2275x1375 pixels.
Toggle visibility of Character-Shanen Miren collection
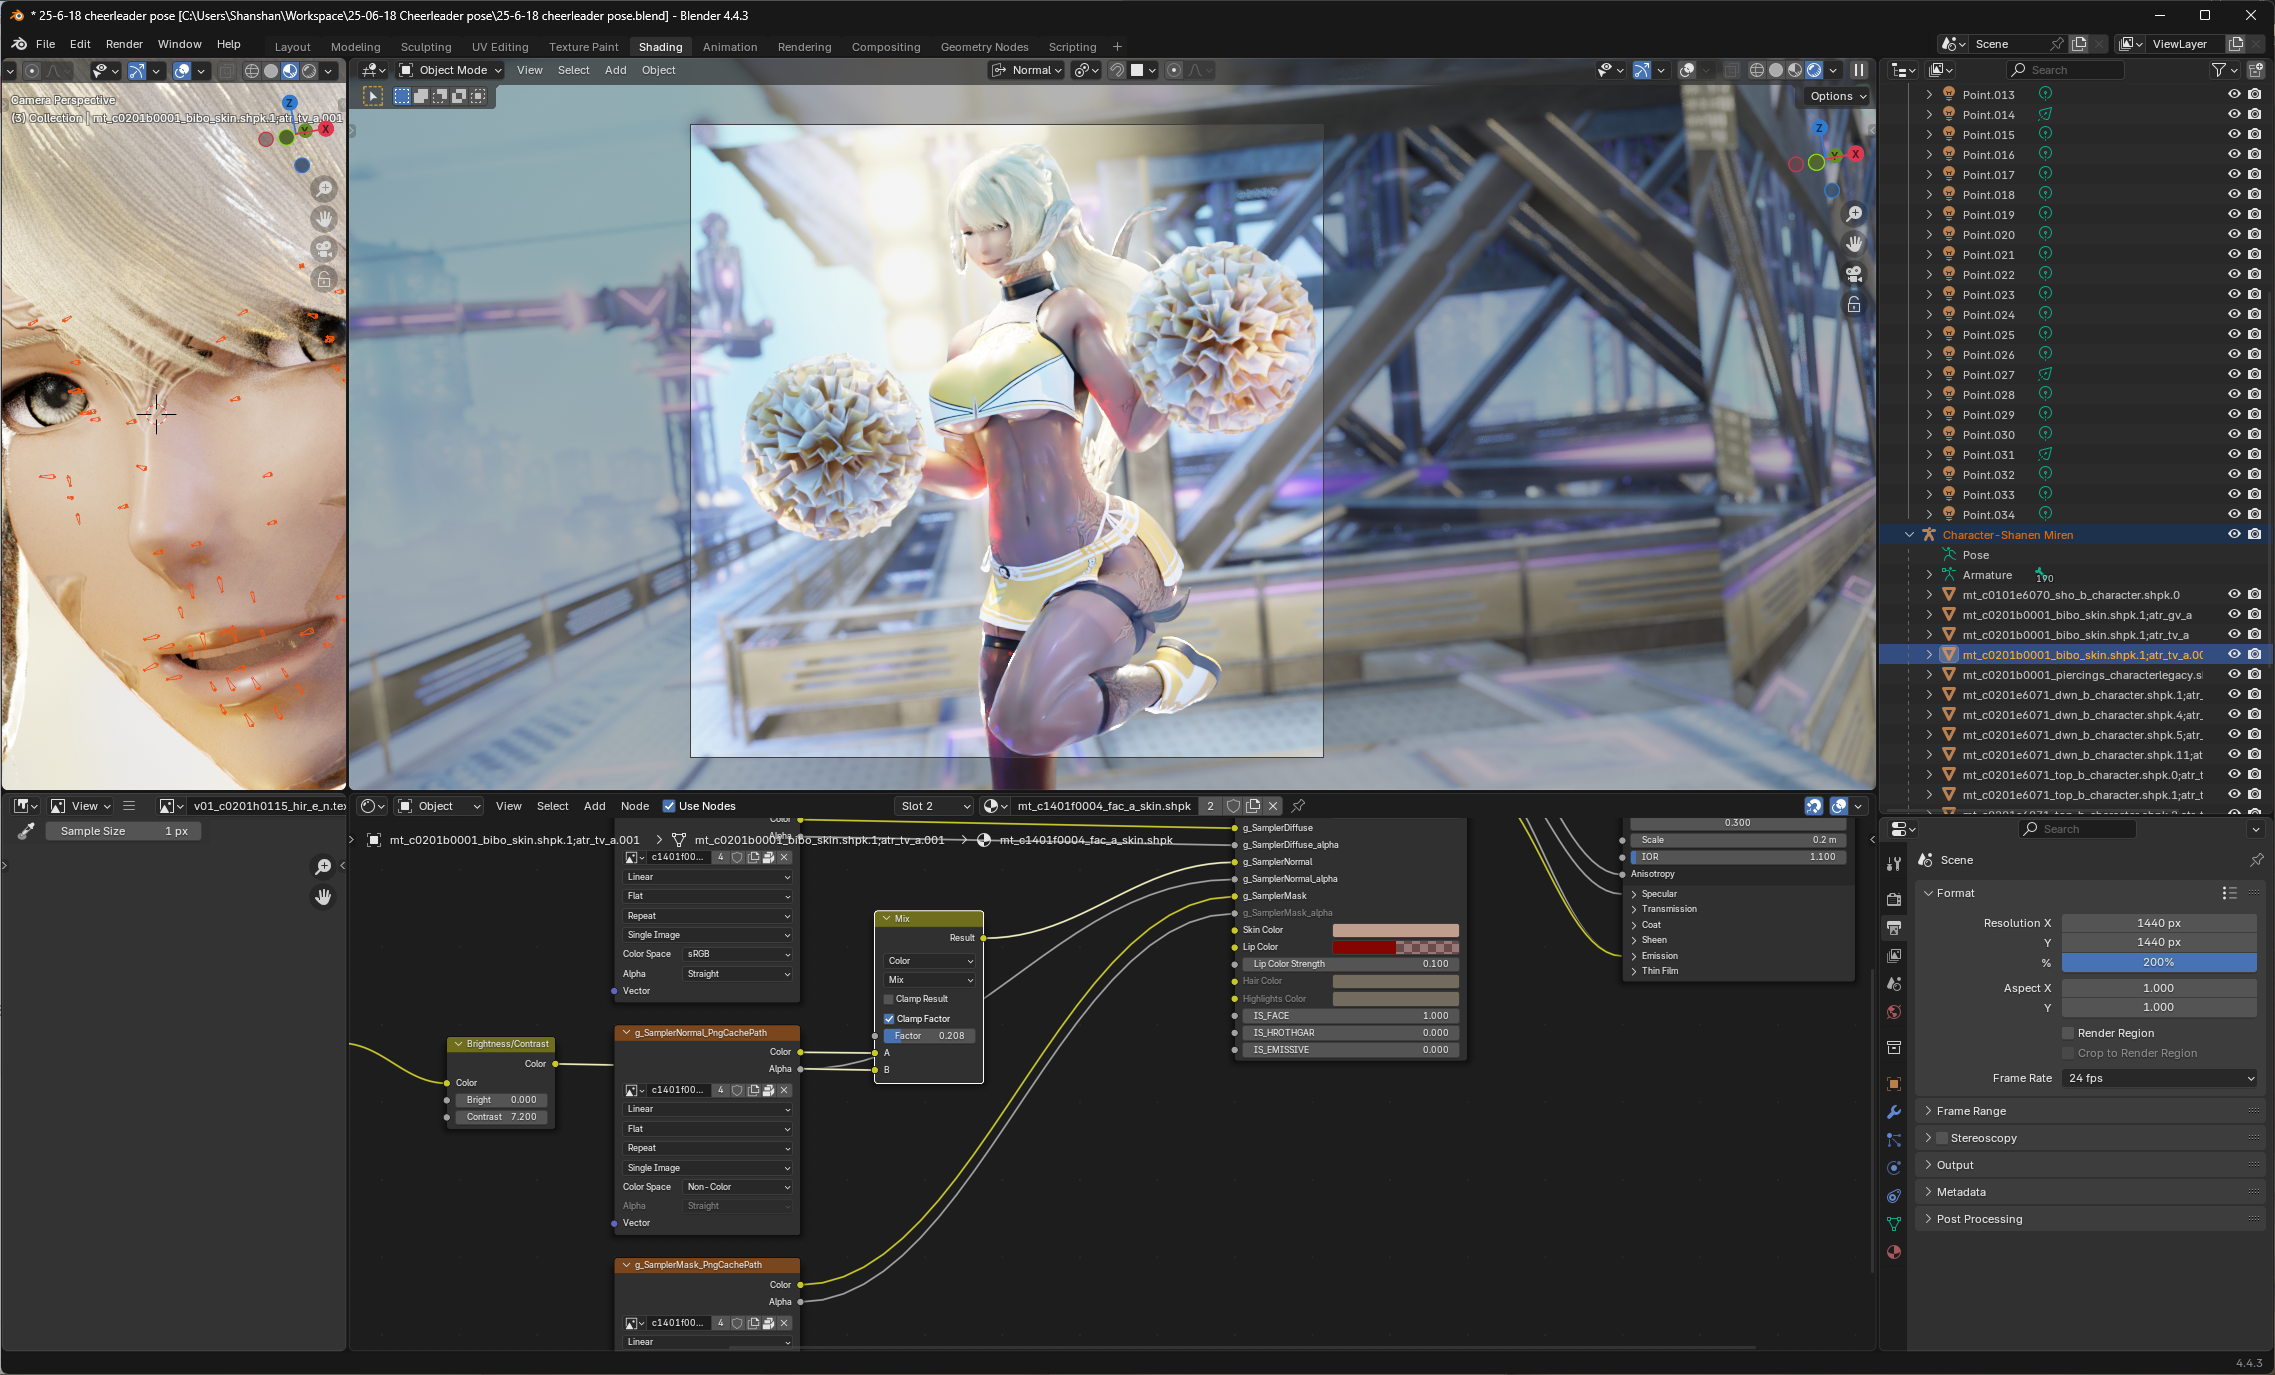(x=2233, y=534)
